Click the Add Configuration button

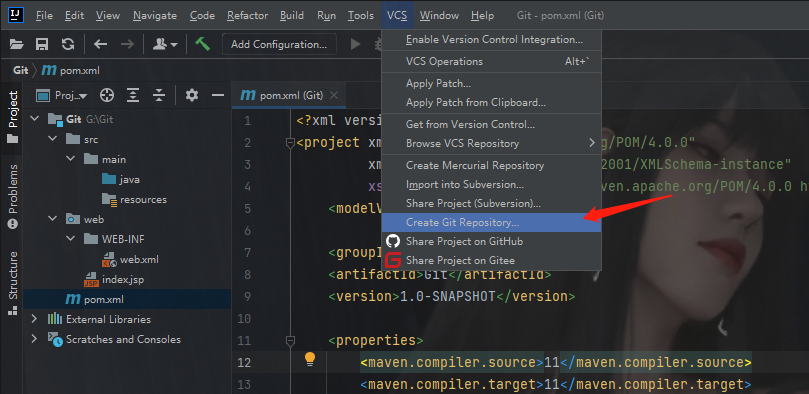click(x=279, y=44)
